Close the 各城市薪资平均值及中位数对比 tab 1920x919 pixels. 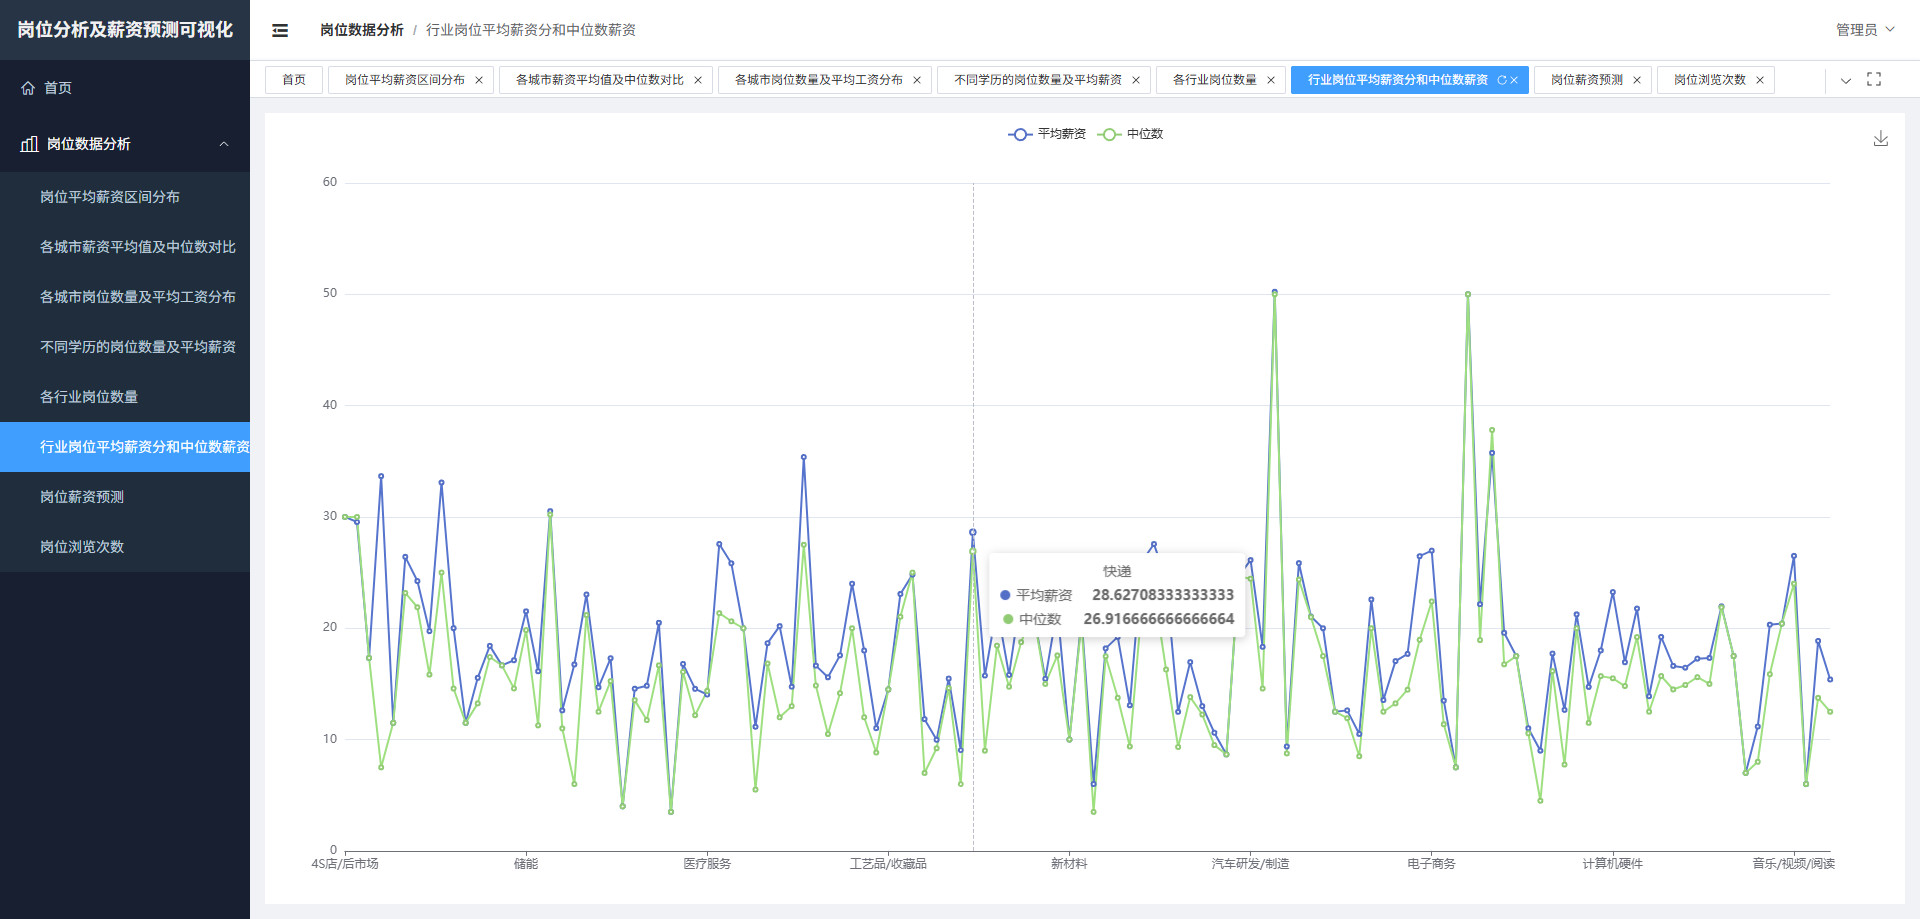pyautogui.click(x=698, y=80)
